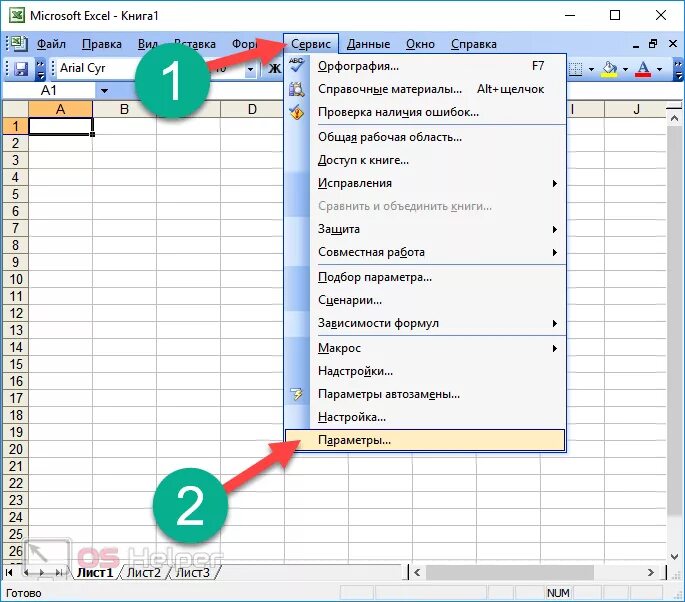
Task: Click the Excel application icon in title bar
Action: coord(17,16)
